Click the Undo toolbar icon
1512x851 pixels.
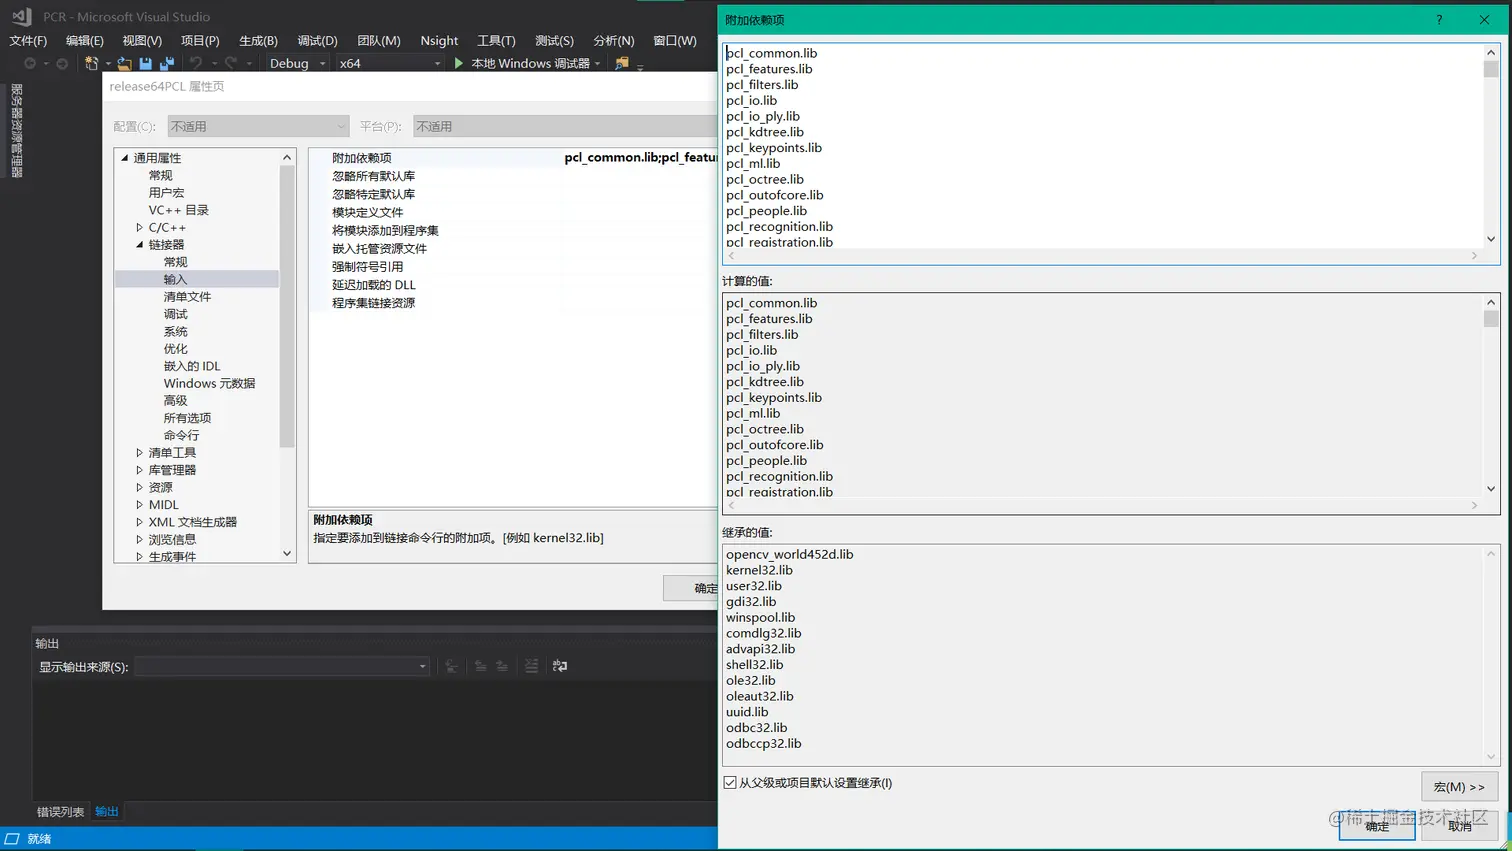tap(196, 63)
